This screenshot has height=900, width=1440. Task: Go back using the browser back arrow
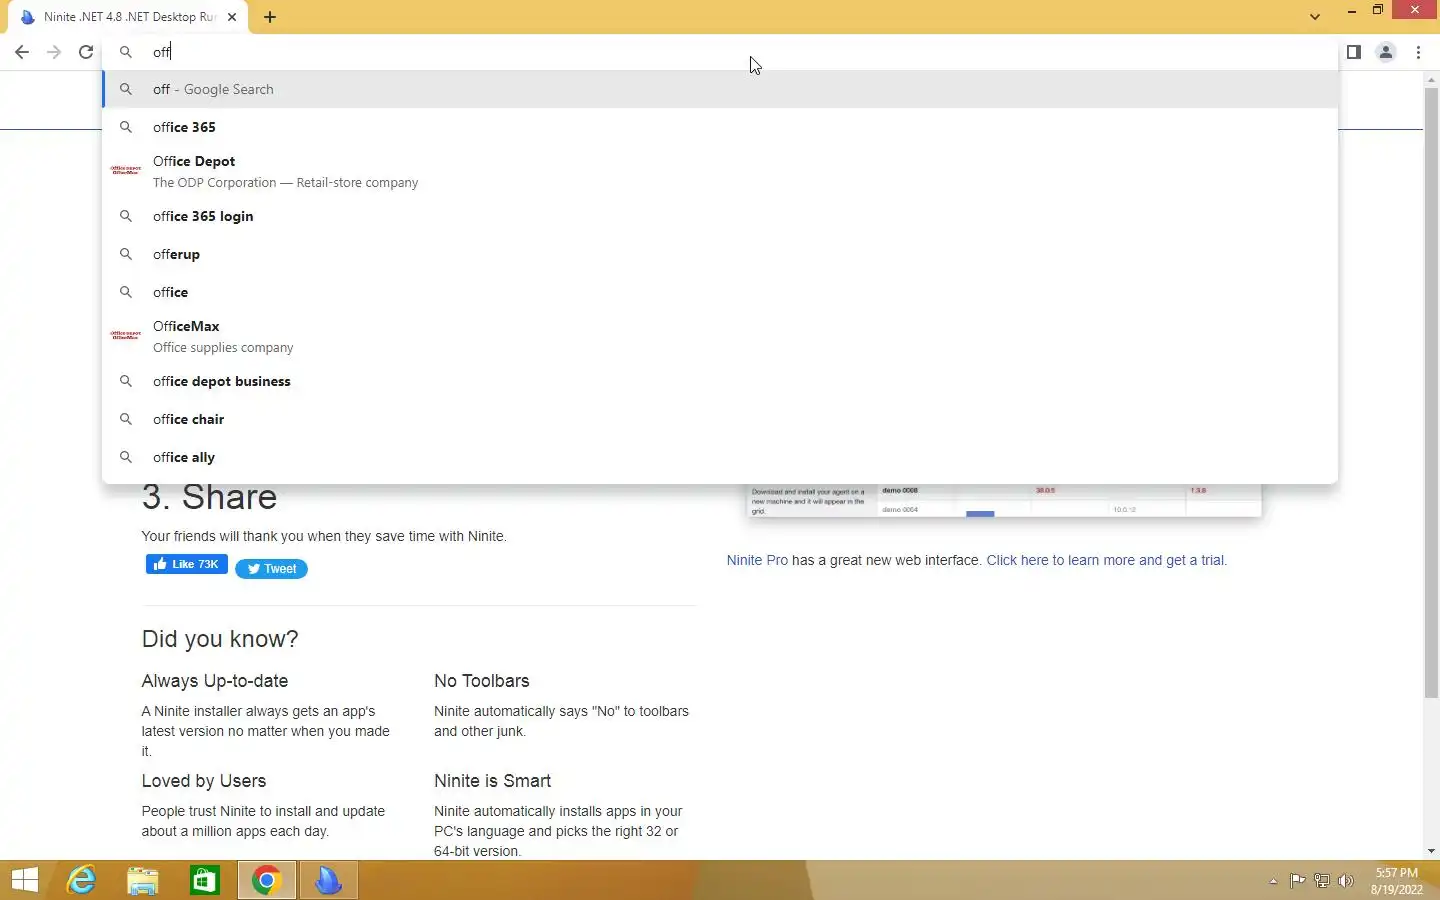22,52
